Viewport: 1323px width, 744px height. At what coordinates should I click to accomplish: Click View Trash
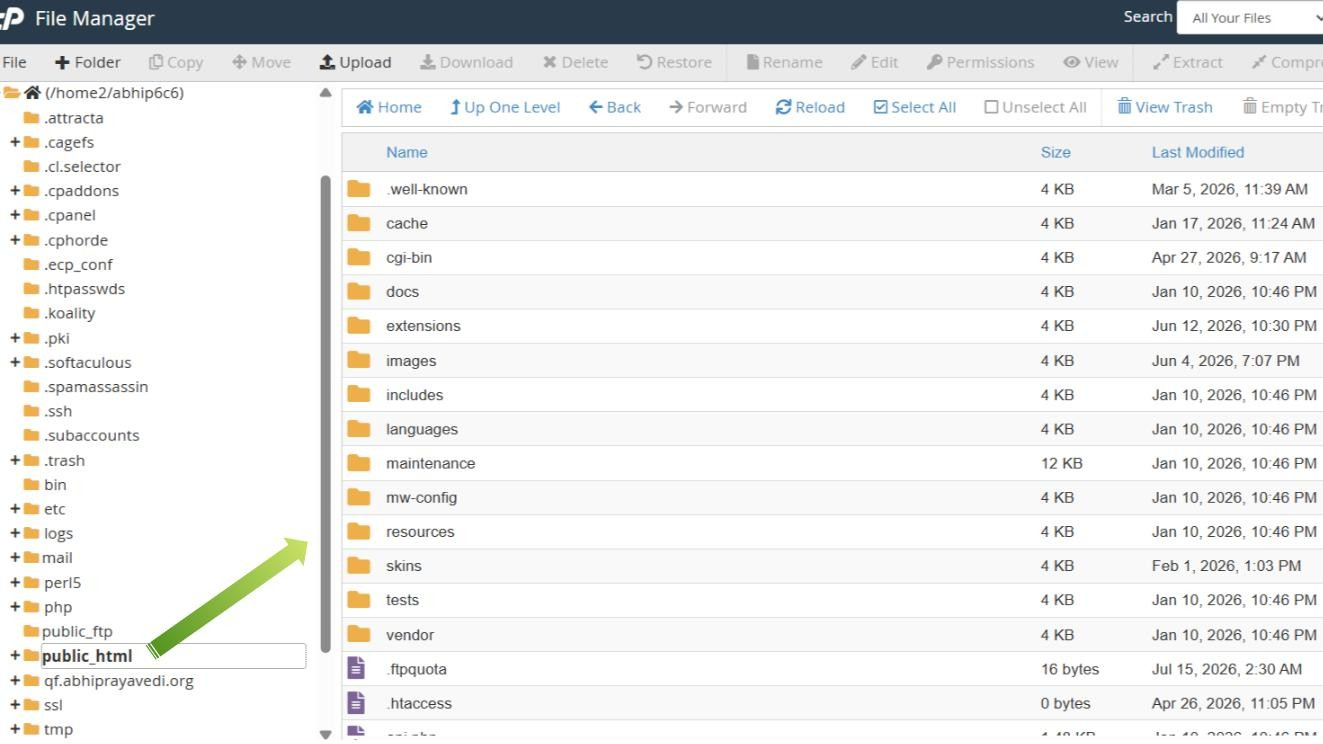(1165, 107)
